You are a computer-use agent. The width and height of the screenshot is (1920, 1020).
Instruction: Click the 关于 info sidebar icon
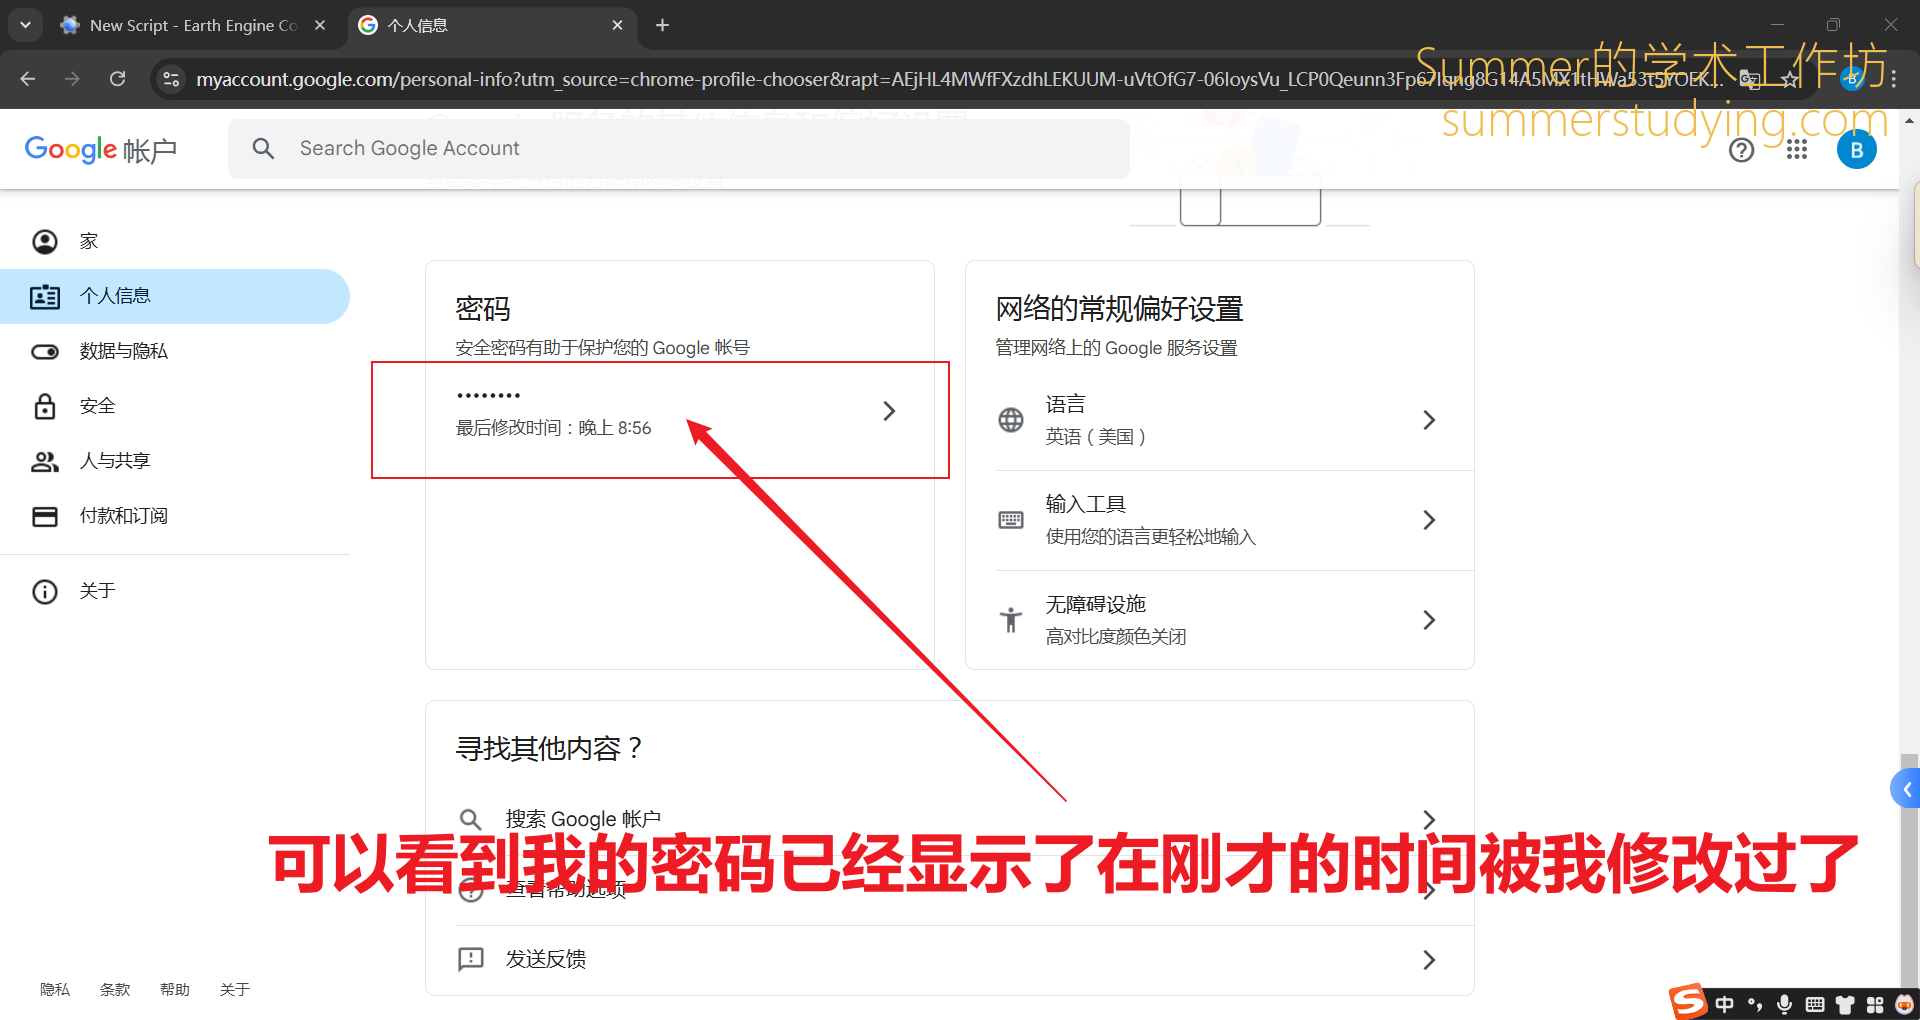45,591
